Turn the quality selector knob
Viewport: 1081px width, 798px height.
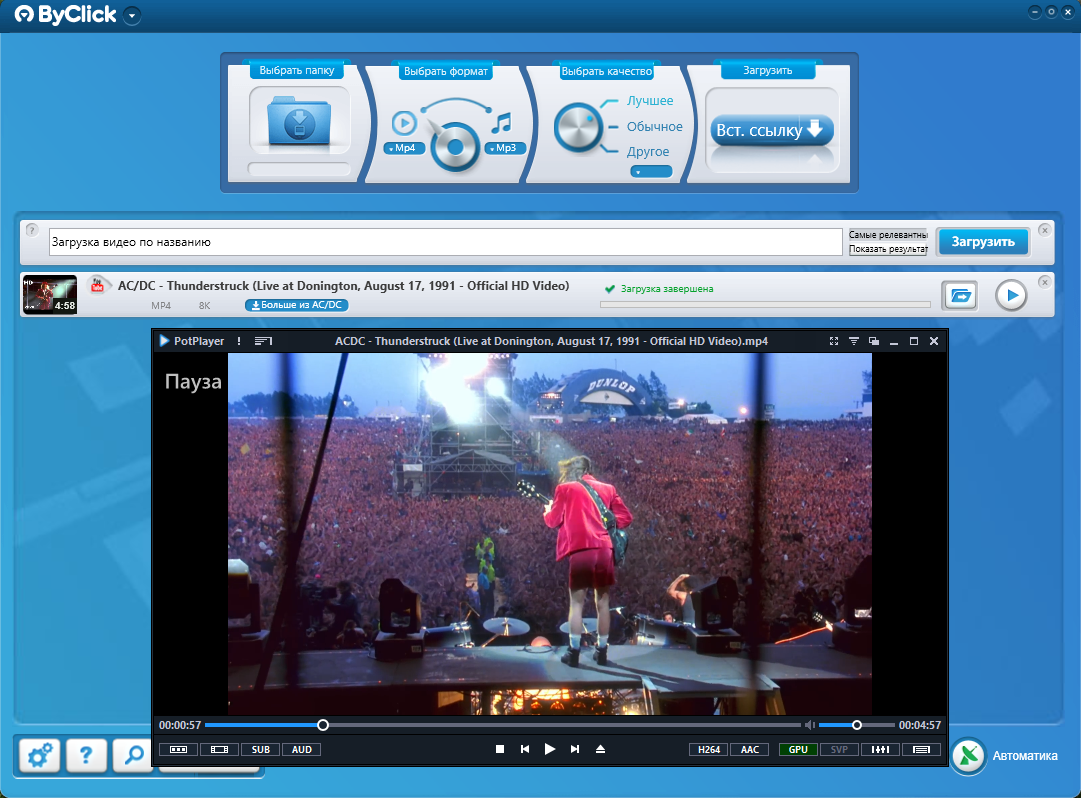[578, 127]
